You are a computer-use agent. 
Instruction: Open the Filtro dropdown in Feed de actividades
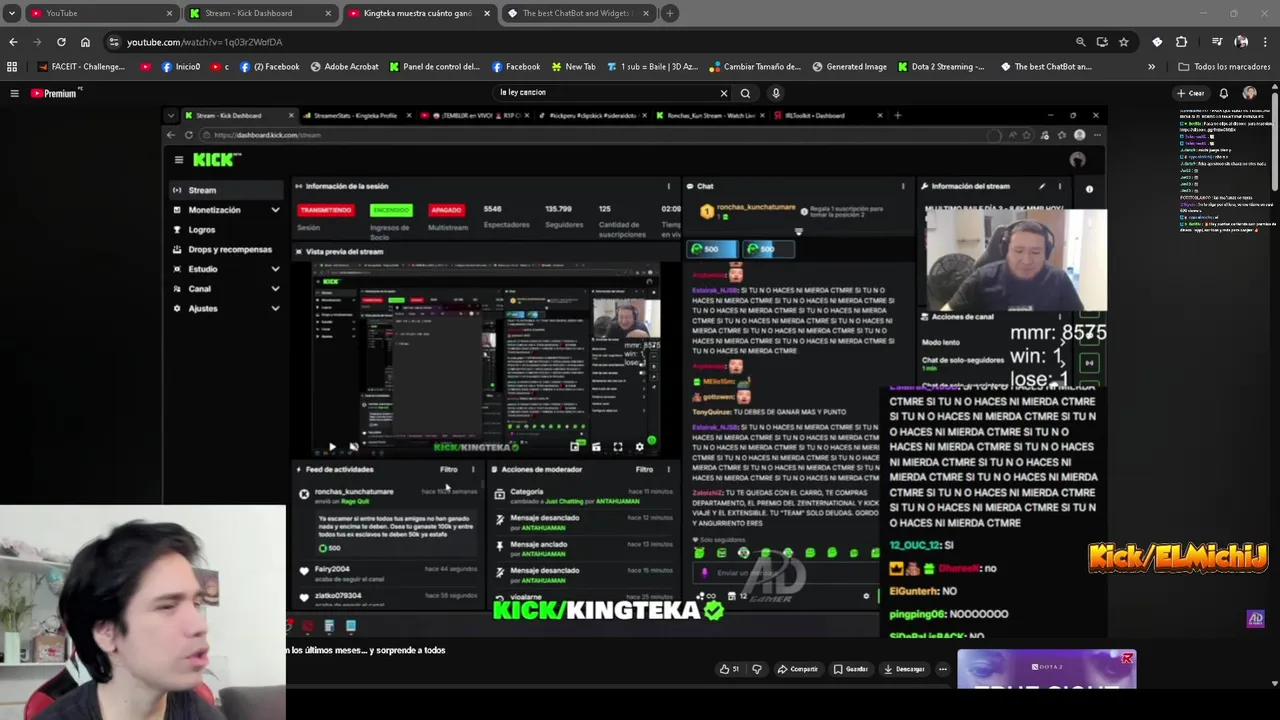click(x=449, y=469)
